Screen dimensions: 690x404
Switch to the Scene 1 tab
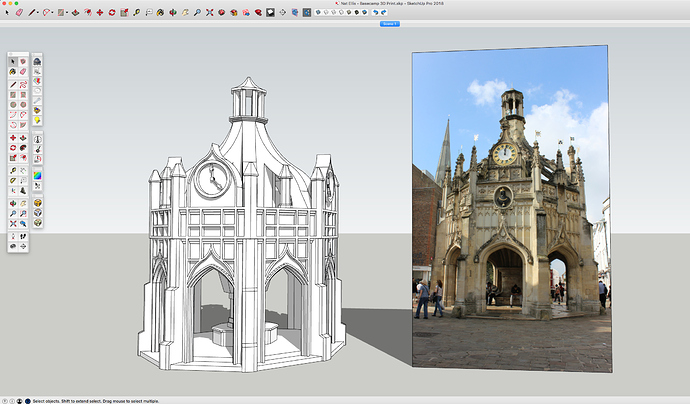[388, 23]
